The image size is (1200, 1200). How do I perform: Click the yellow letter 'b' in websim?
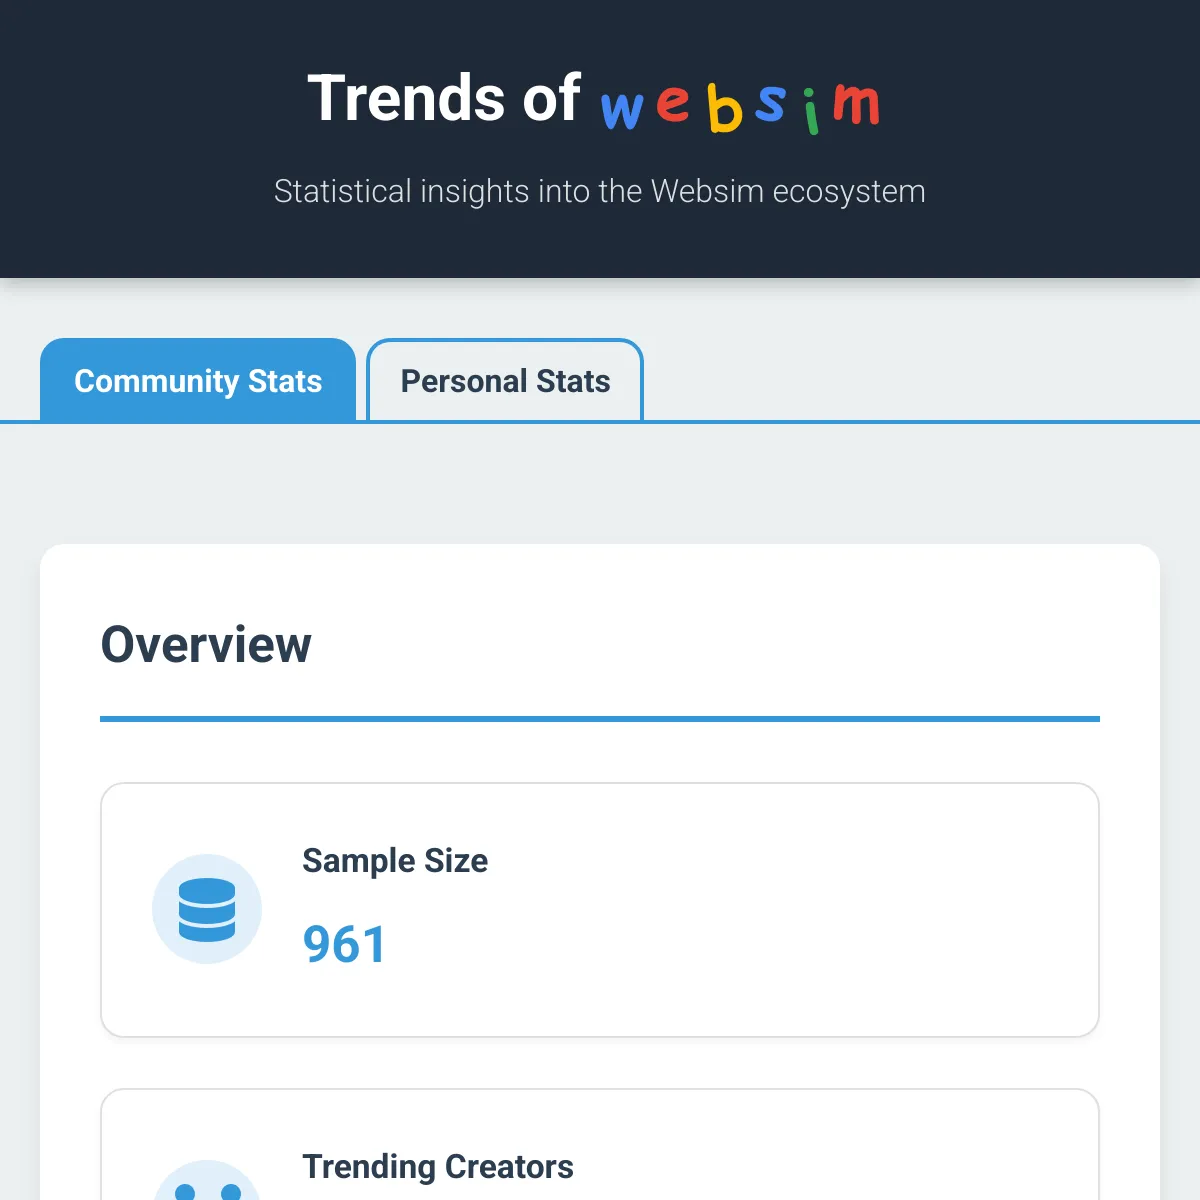726,105
